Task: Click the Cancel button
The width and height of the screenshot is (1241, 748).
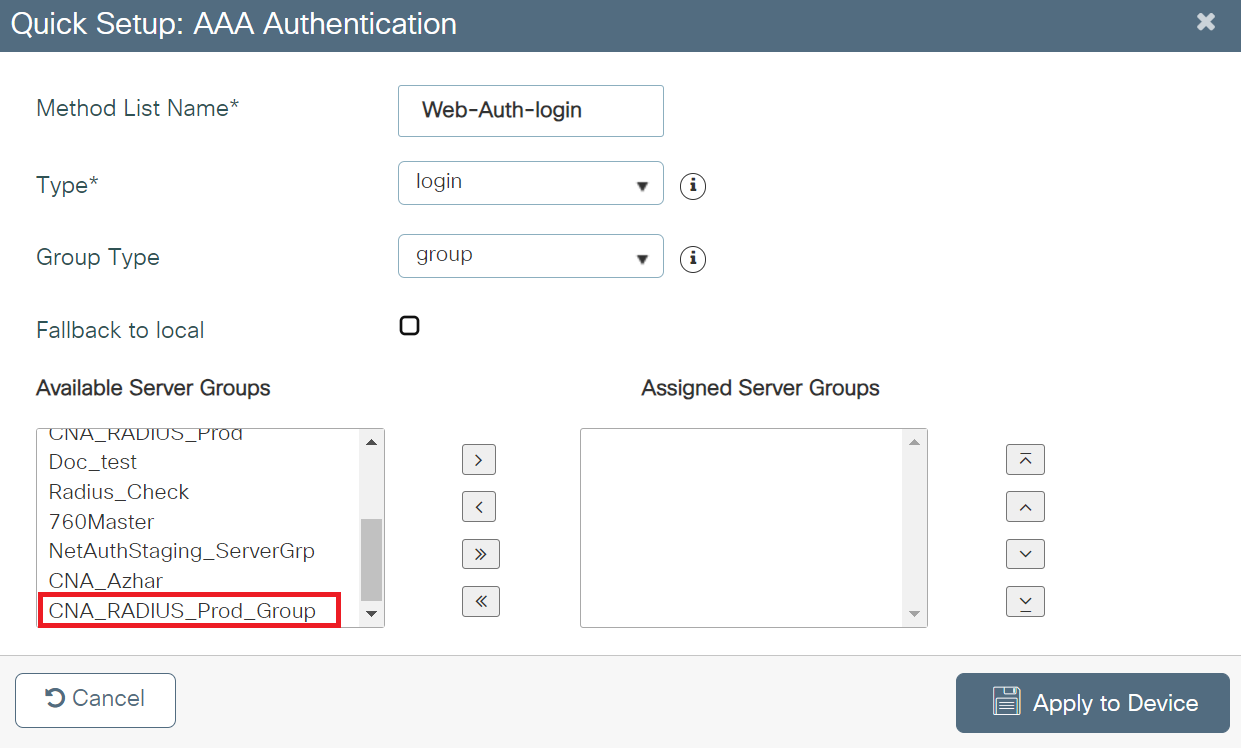Action: tap(96, 699)
